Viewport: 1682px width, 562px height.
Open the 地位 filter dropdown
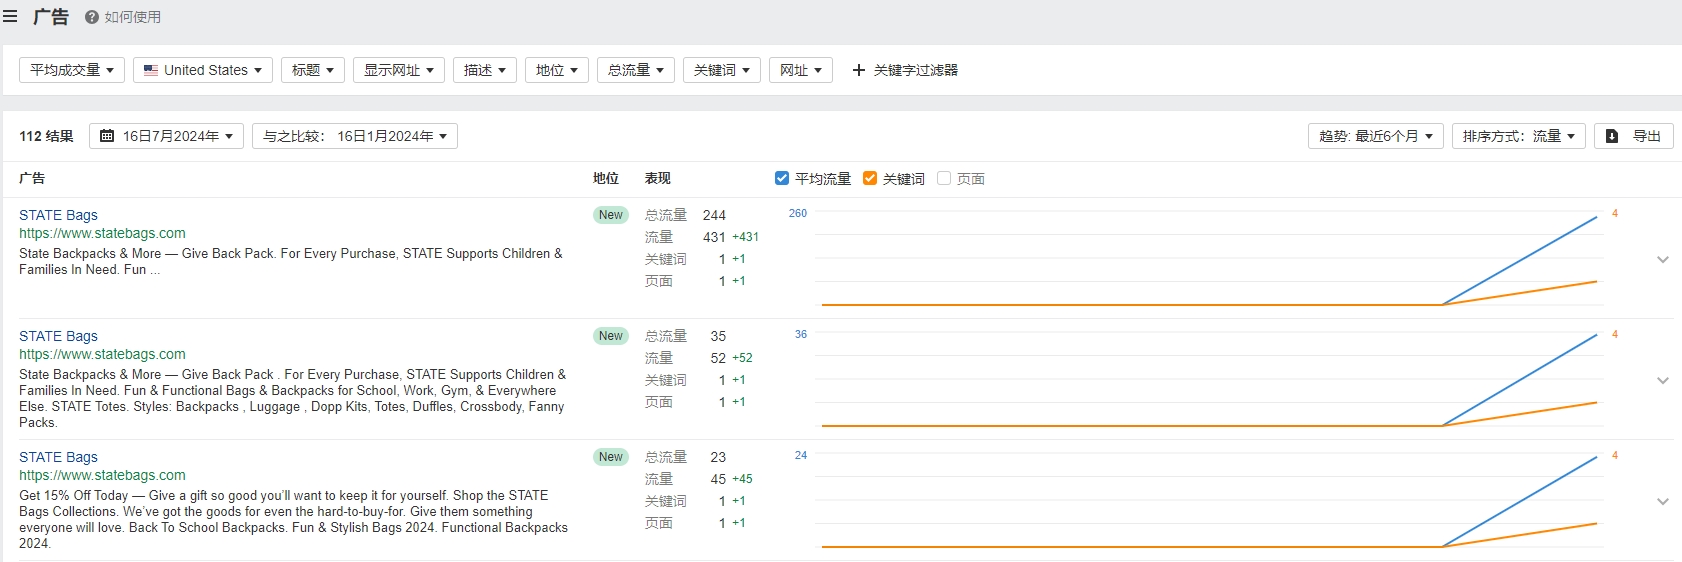pyautogui.click(x=557, y=70)
